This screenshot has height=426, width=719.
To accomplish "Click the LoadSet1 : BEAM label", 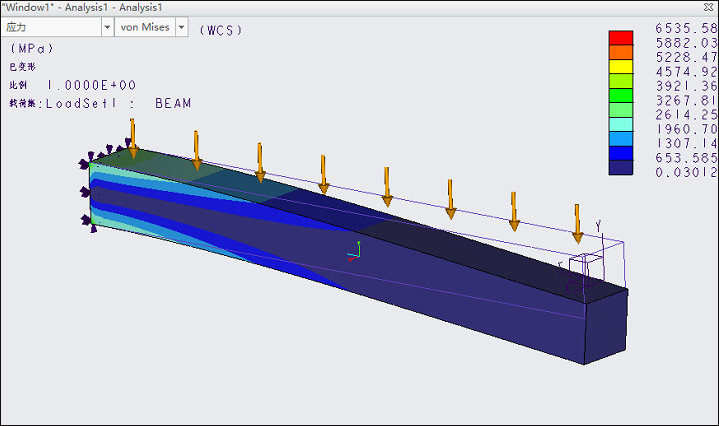I will tap(119, 103).
